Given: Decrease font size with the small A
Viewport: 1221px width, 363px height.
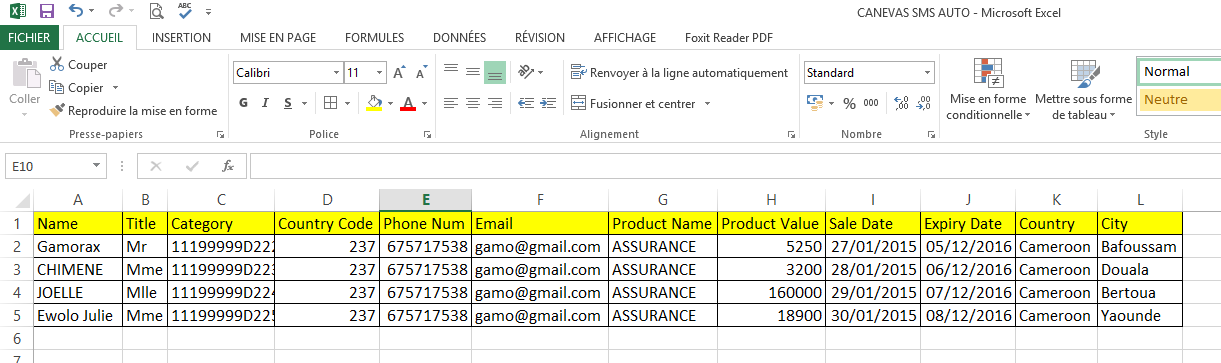Looking at the screenshot, I should pyautogui.click(x=421, y=73).
